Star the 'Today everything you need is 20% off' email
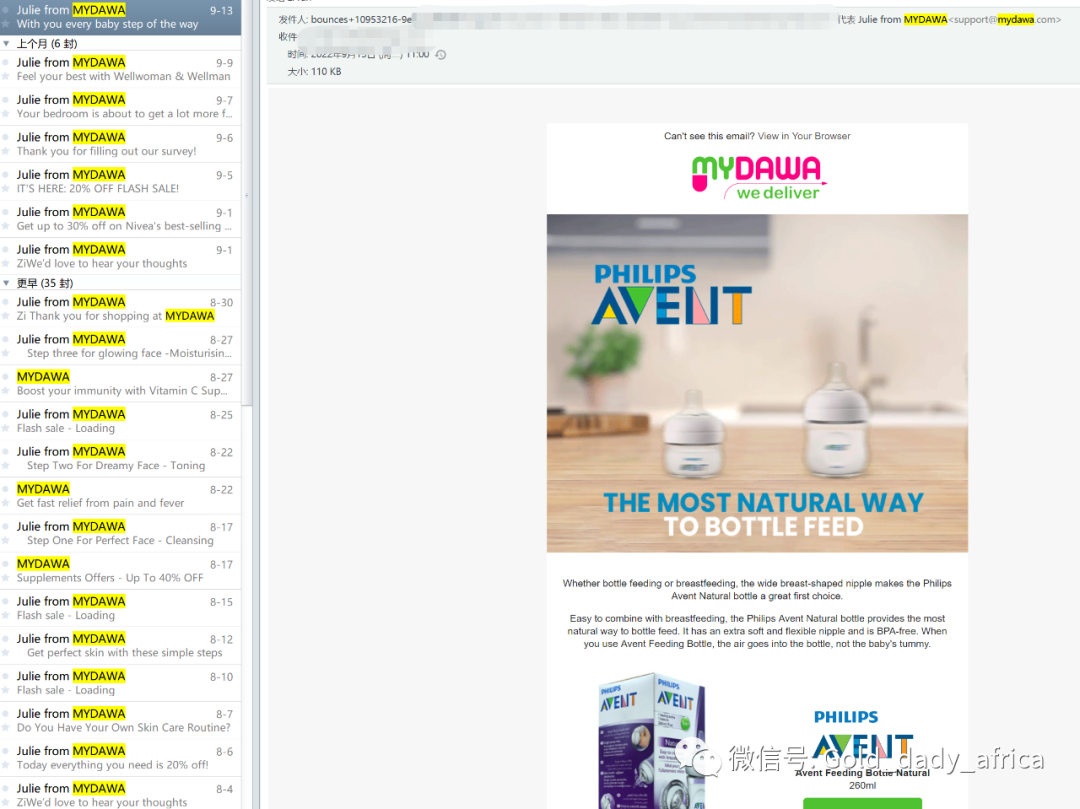Screen dimensions: 1080x809 [x=6, y=765]
